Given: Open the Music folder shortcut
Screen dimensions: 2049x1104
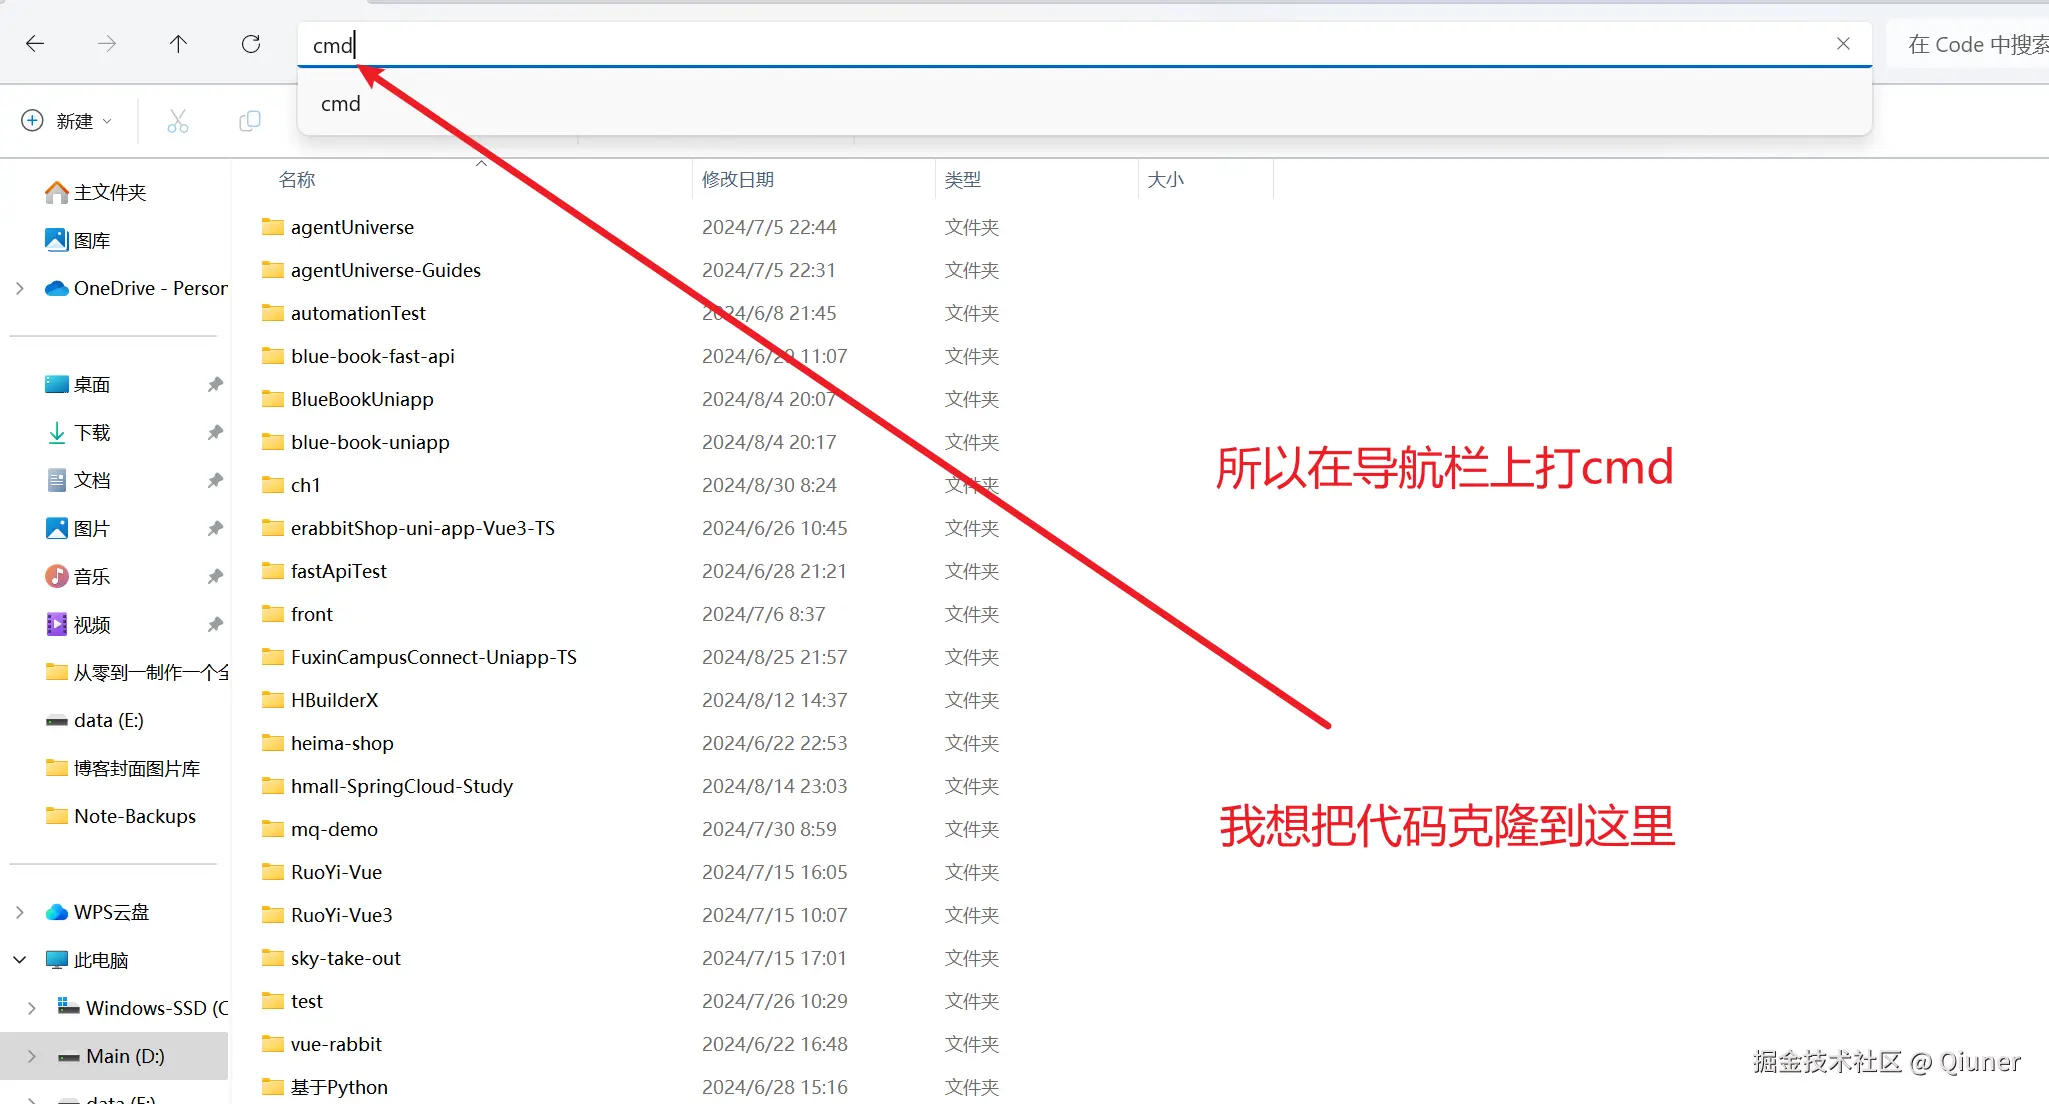Looking at the screenshot, I should coord(91,576).
